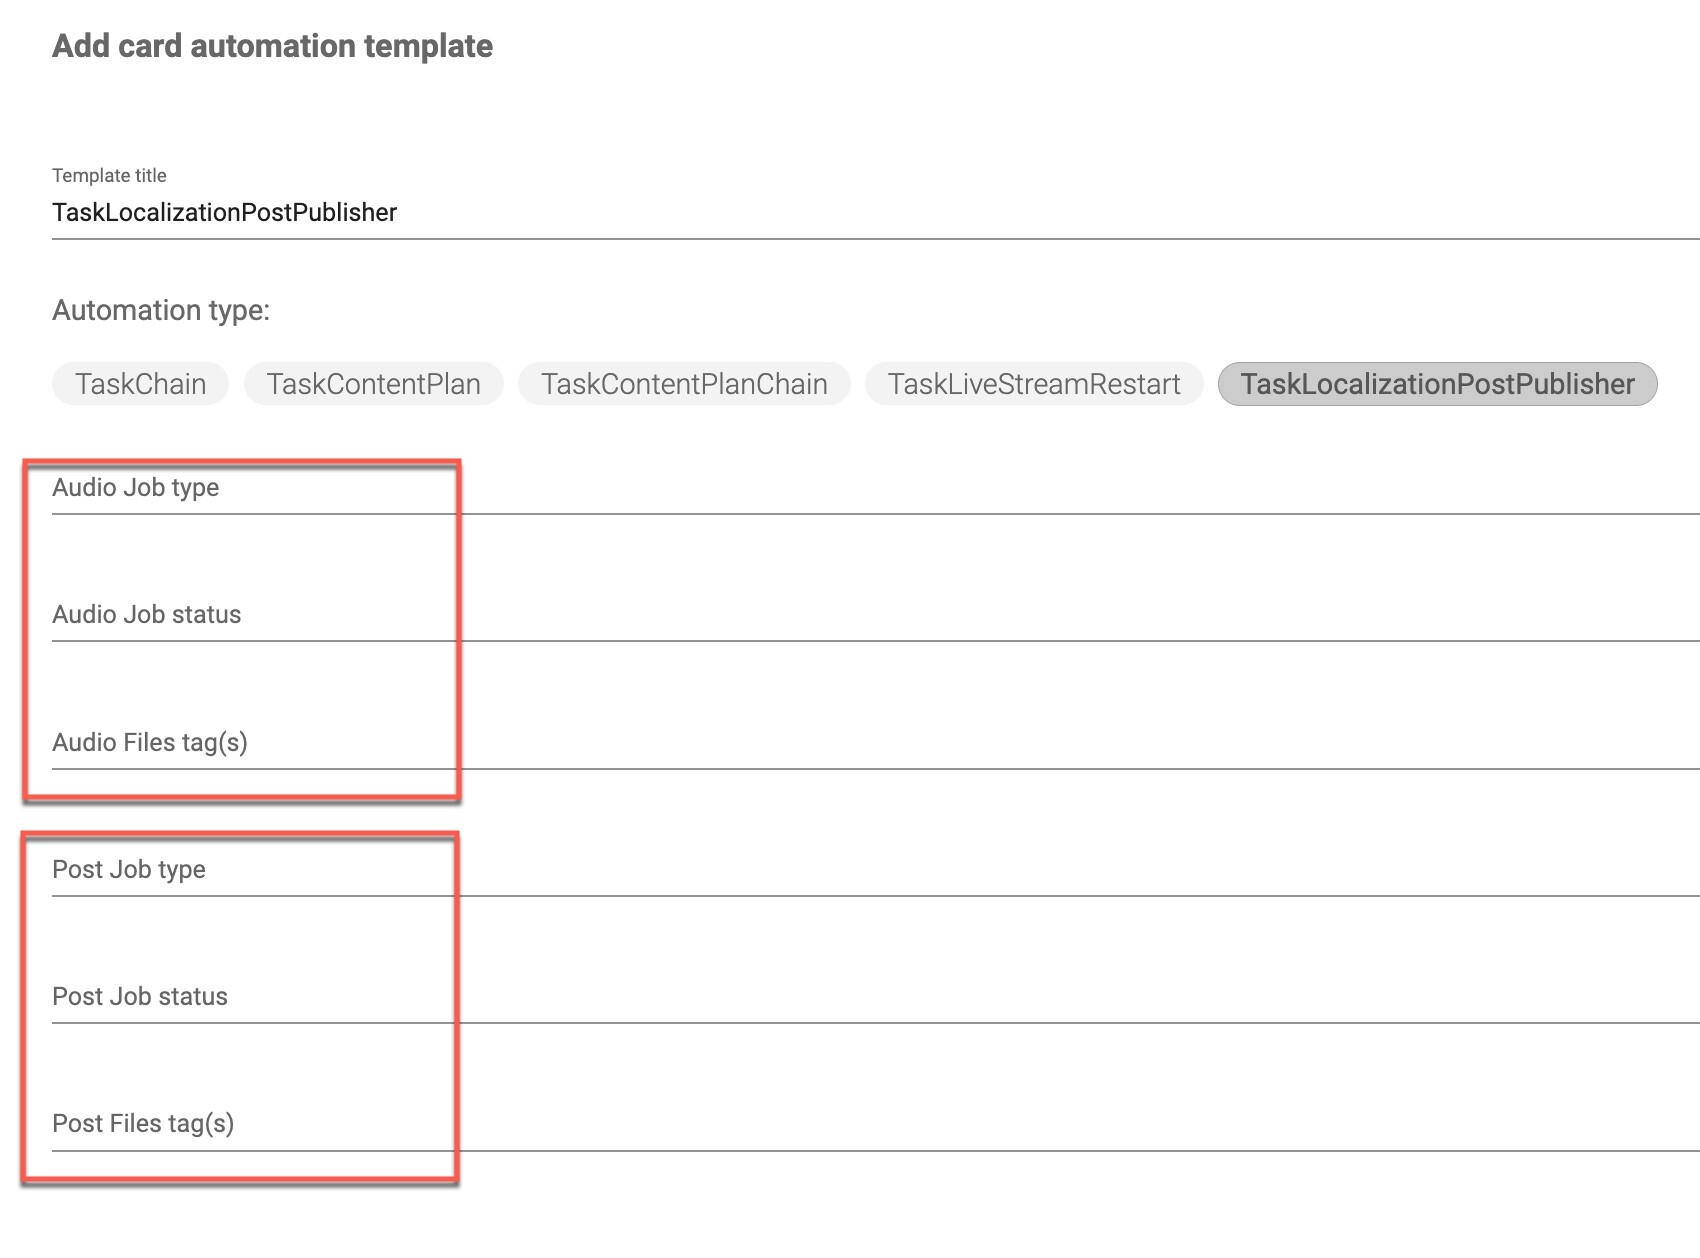Click the small 'Template title' label
Viewport: 1700px width, 1258px height.
pos(109,176)
